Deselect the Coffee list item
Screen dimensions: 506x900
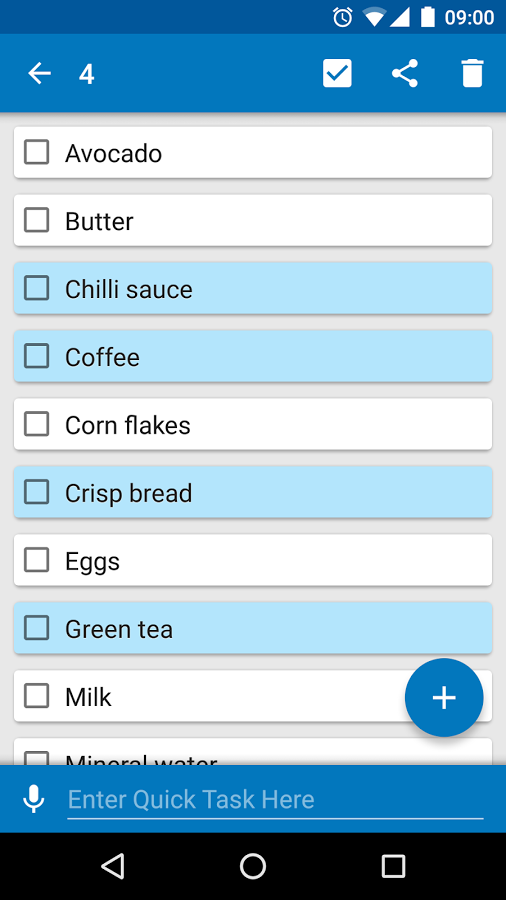pos(253,356)
